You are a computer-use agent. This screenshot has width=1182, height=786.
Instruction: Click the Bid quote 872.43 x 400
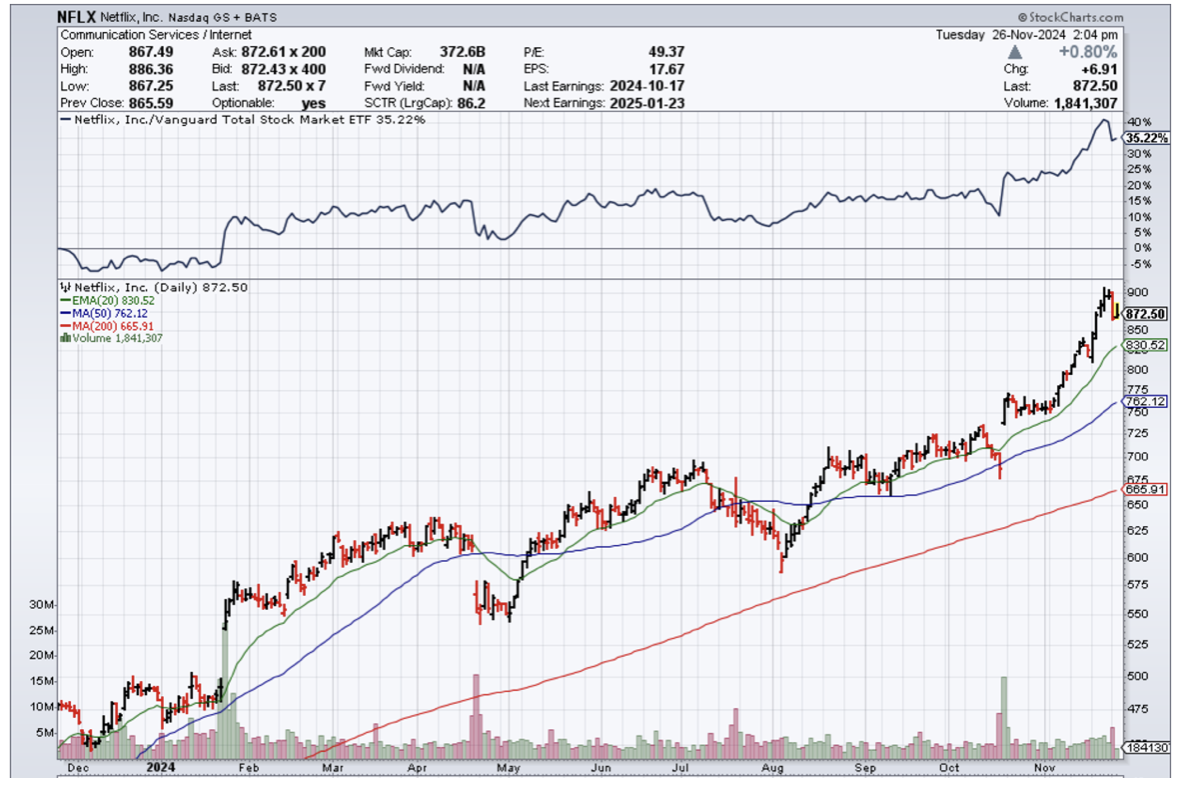point(283,69)
